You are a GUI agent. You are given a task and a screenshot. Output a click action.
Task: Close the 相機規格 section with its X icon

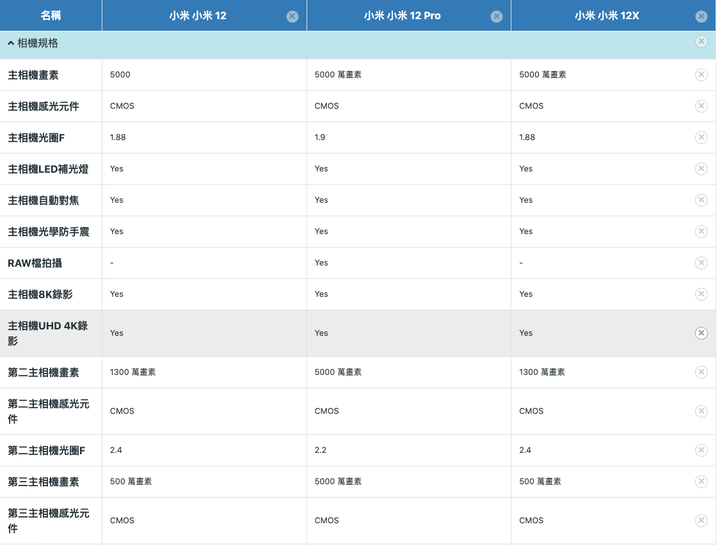coord(701,42)
